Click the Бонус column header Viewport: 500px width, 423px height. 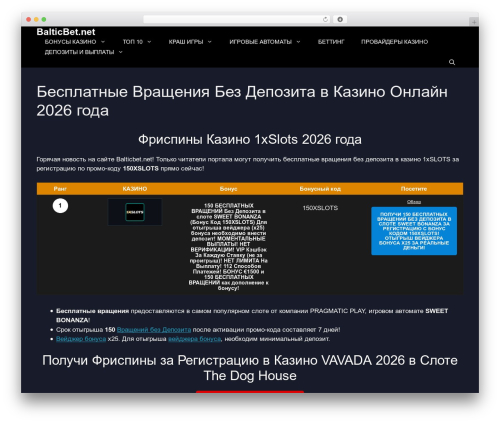(228, 189)
